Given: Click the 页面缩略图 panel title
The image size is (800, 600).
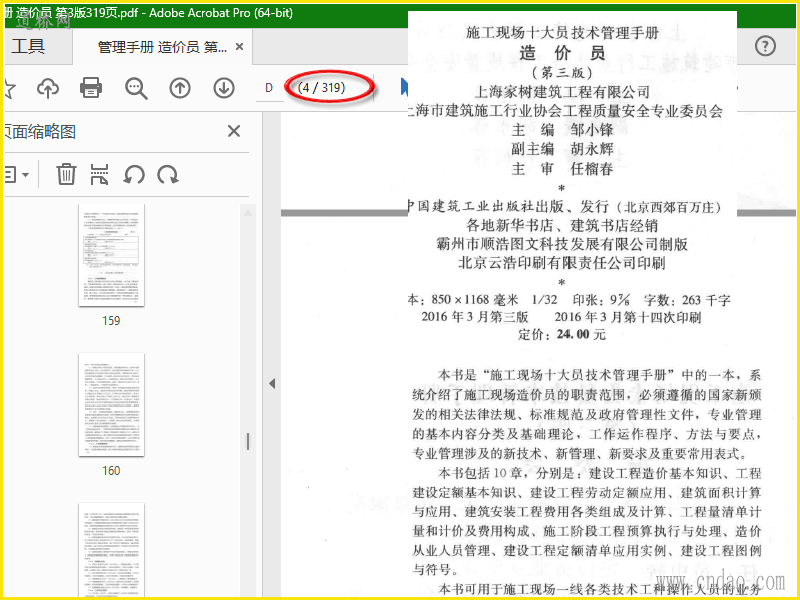Looking at the screenshot, I should tap(40, 132).
